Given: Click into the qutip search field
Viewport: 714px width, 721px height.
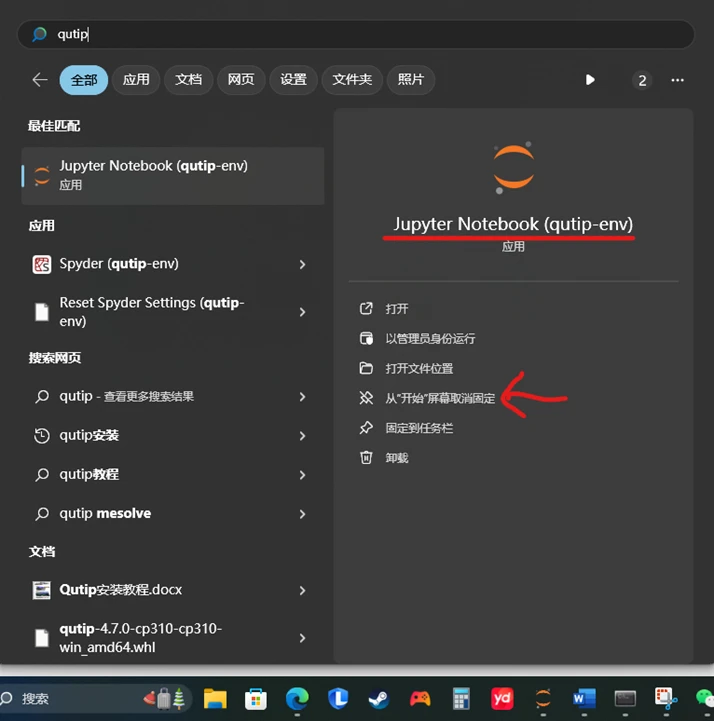Looking at the screenshot, I should coord(355,34).
